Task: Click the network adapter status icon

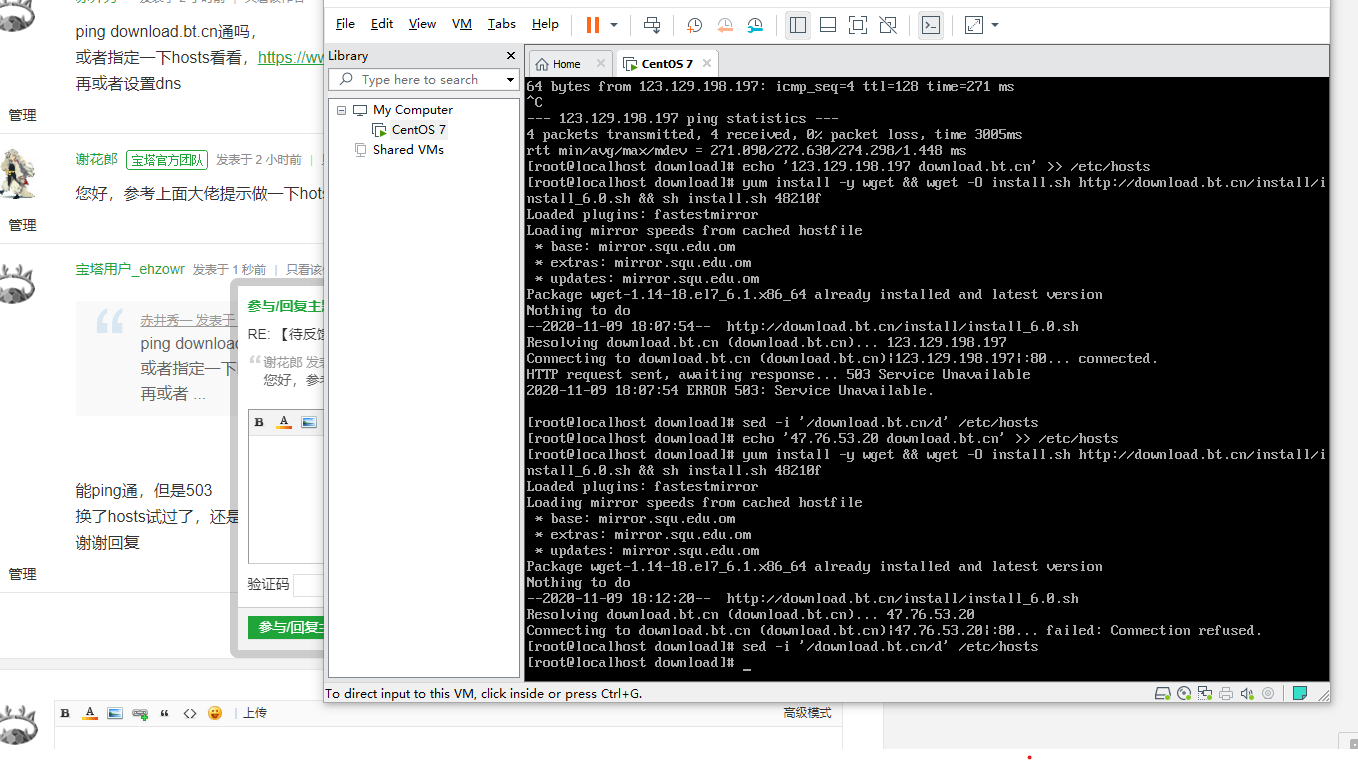Action: point(1205,693)
